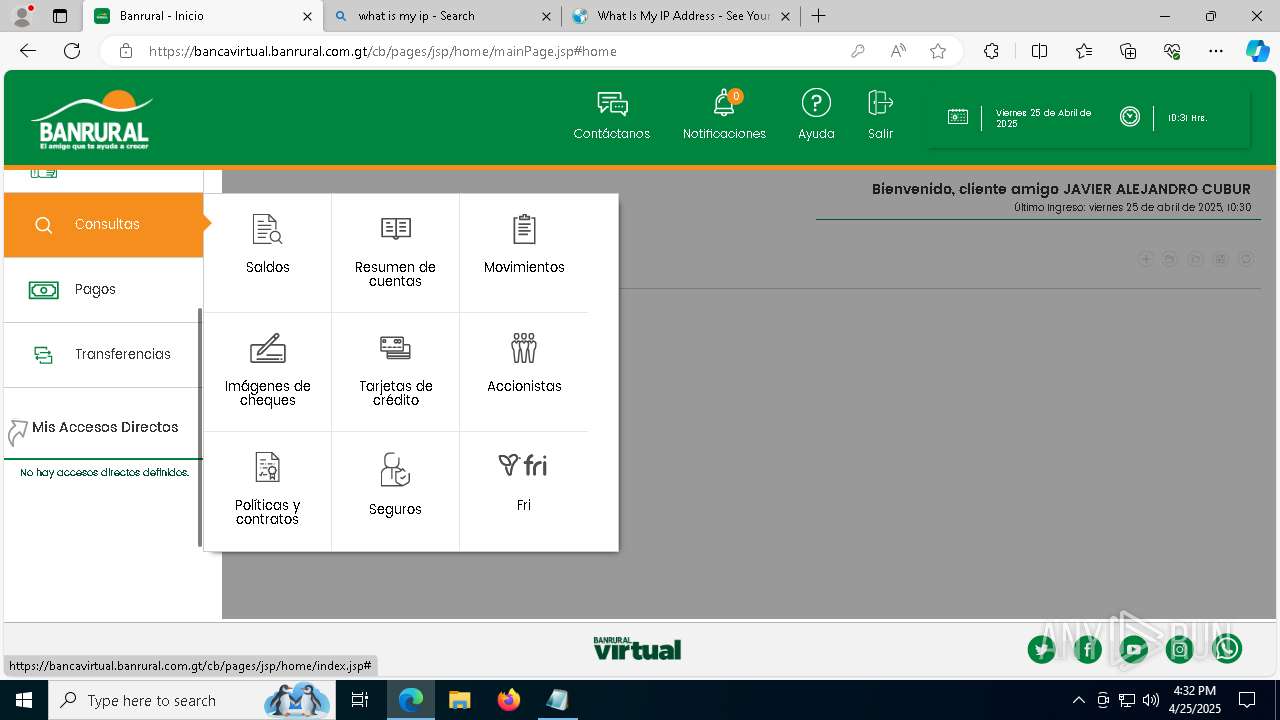Select Transferencias in the sidebar menu

[103, 354]
